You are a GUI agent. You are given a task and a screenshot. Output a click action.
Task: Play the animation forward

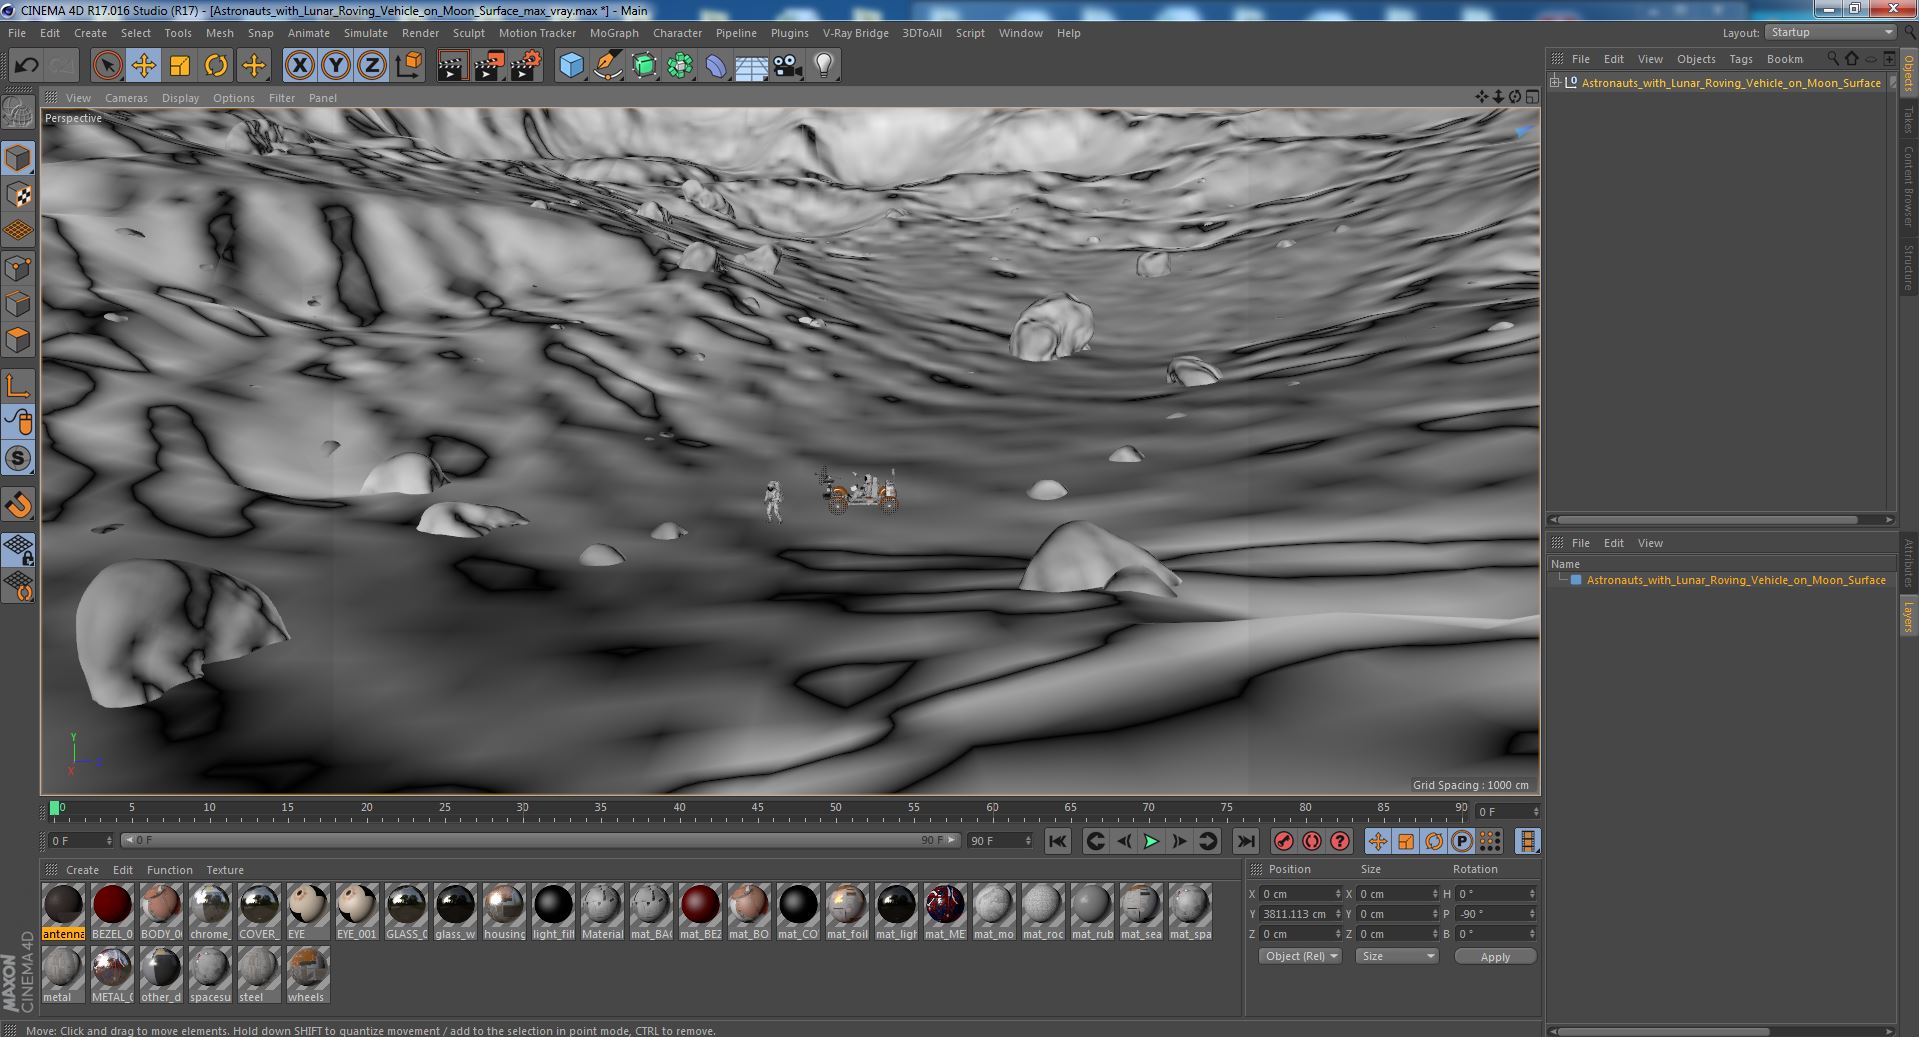coord(1151,841)
